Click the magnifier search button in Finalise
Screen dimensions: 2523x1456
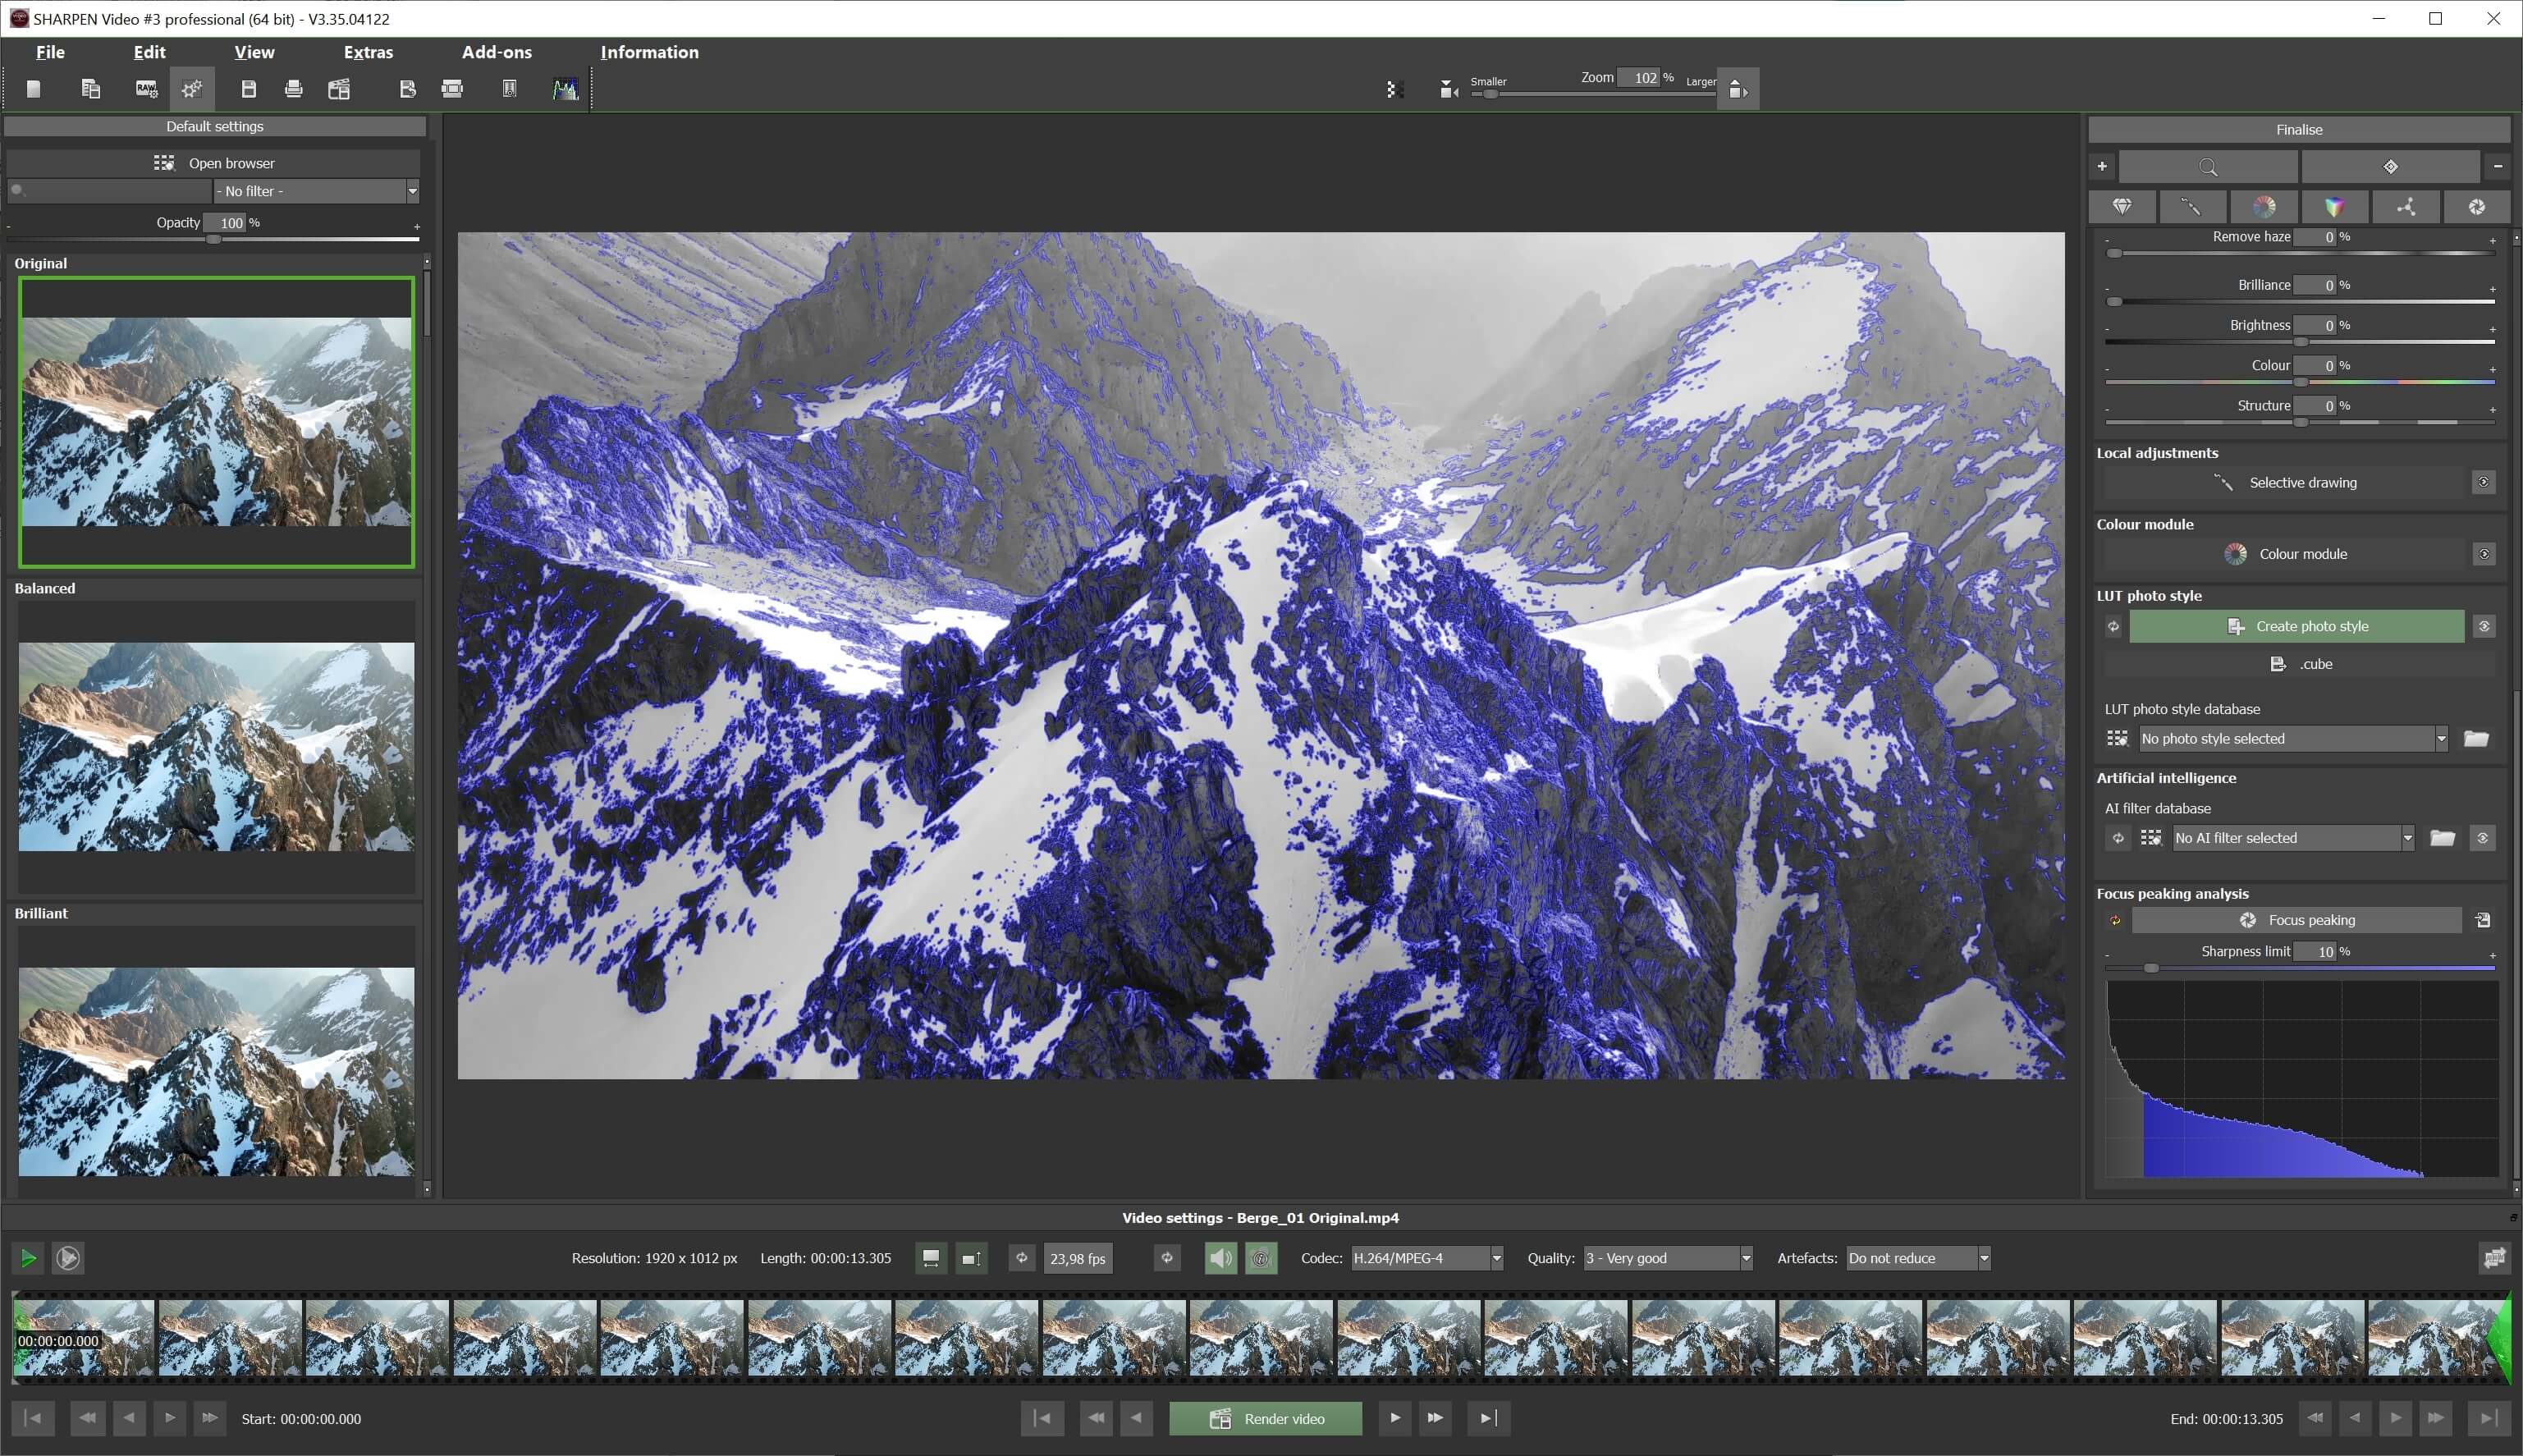point(2207,167)
